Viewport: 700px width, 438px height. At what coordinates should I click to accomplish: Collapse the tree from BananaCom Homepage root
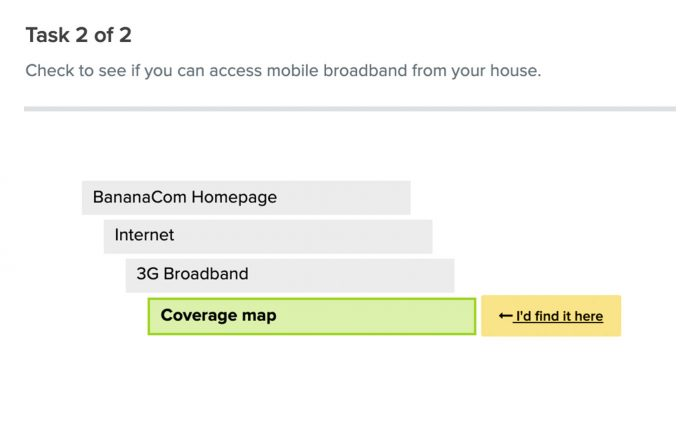(246, 198)
